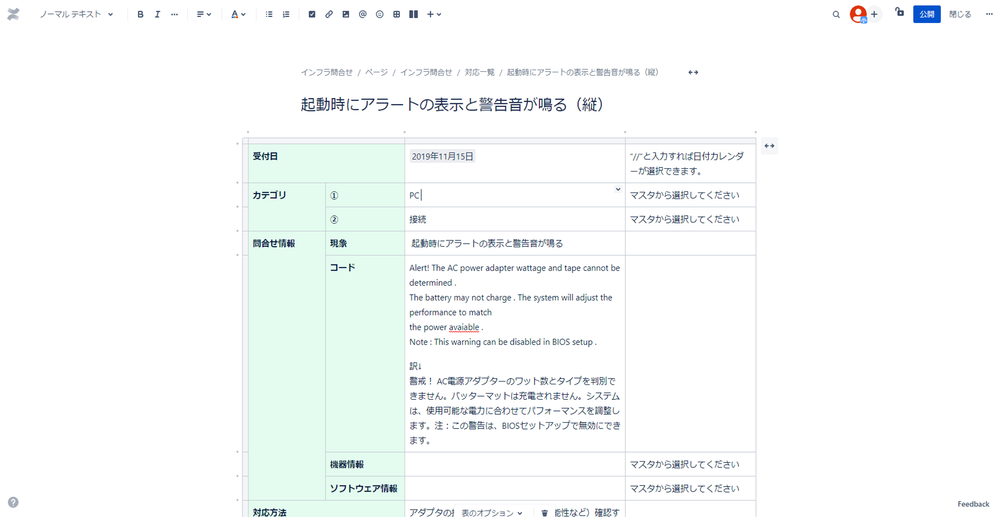Open the more actions ellipsis menu
999x517 pixels.
click(989, 14)
